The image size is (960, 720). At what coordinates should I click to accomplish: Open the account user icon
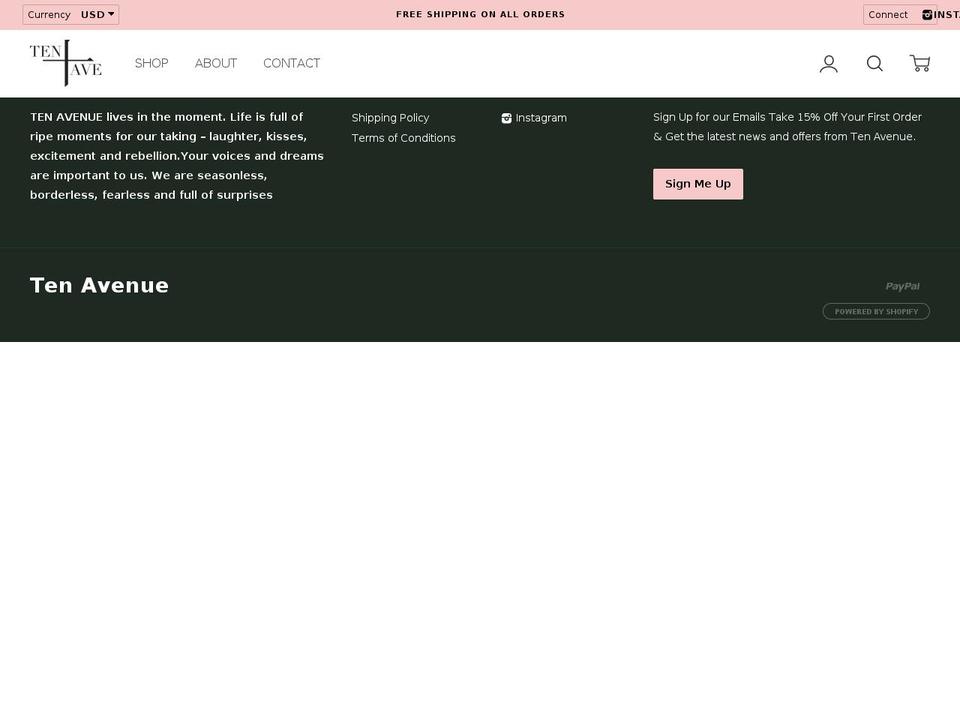(x=828, y=64)
